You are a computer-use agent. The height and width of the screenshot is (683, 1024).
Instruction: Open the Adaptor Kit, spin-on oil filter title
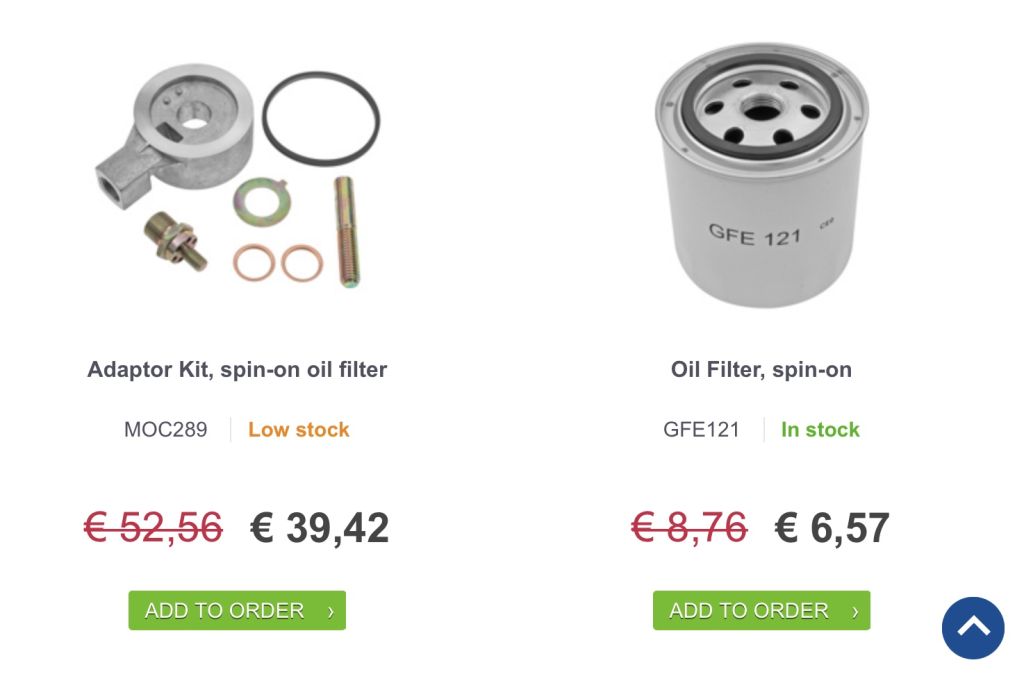click(237, 370)
